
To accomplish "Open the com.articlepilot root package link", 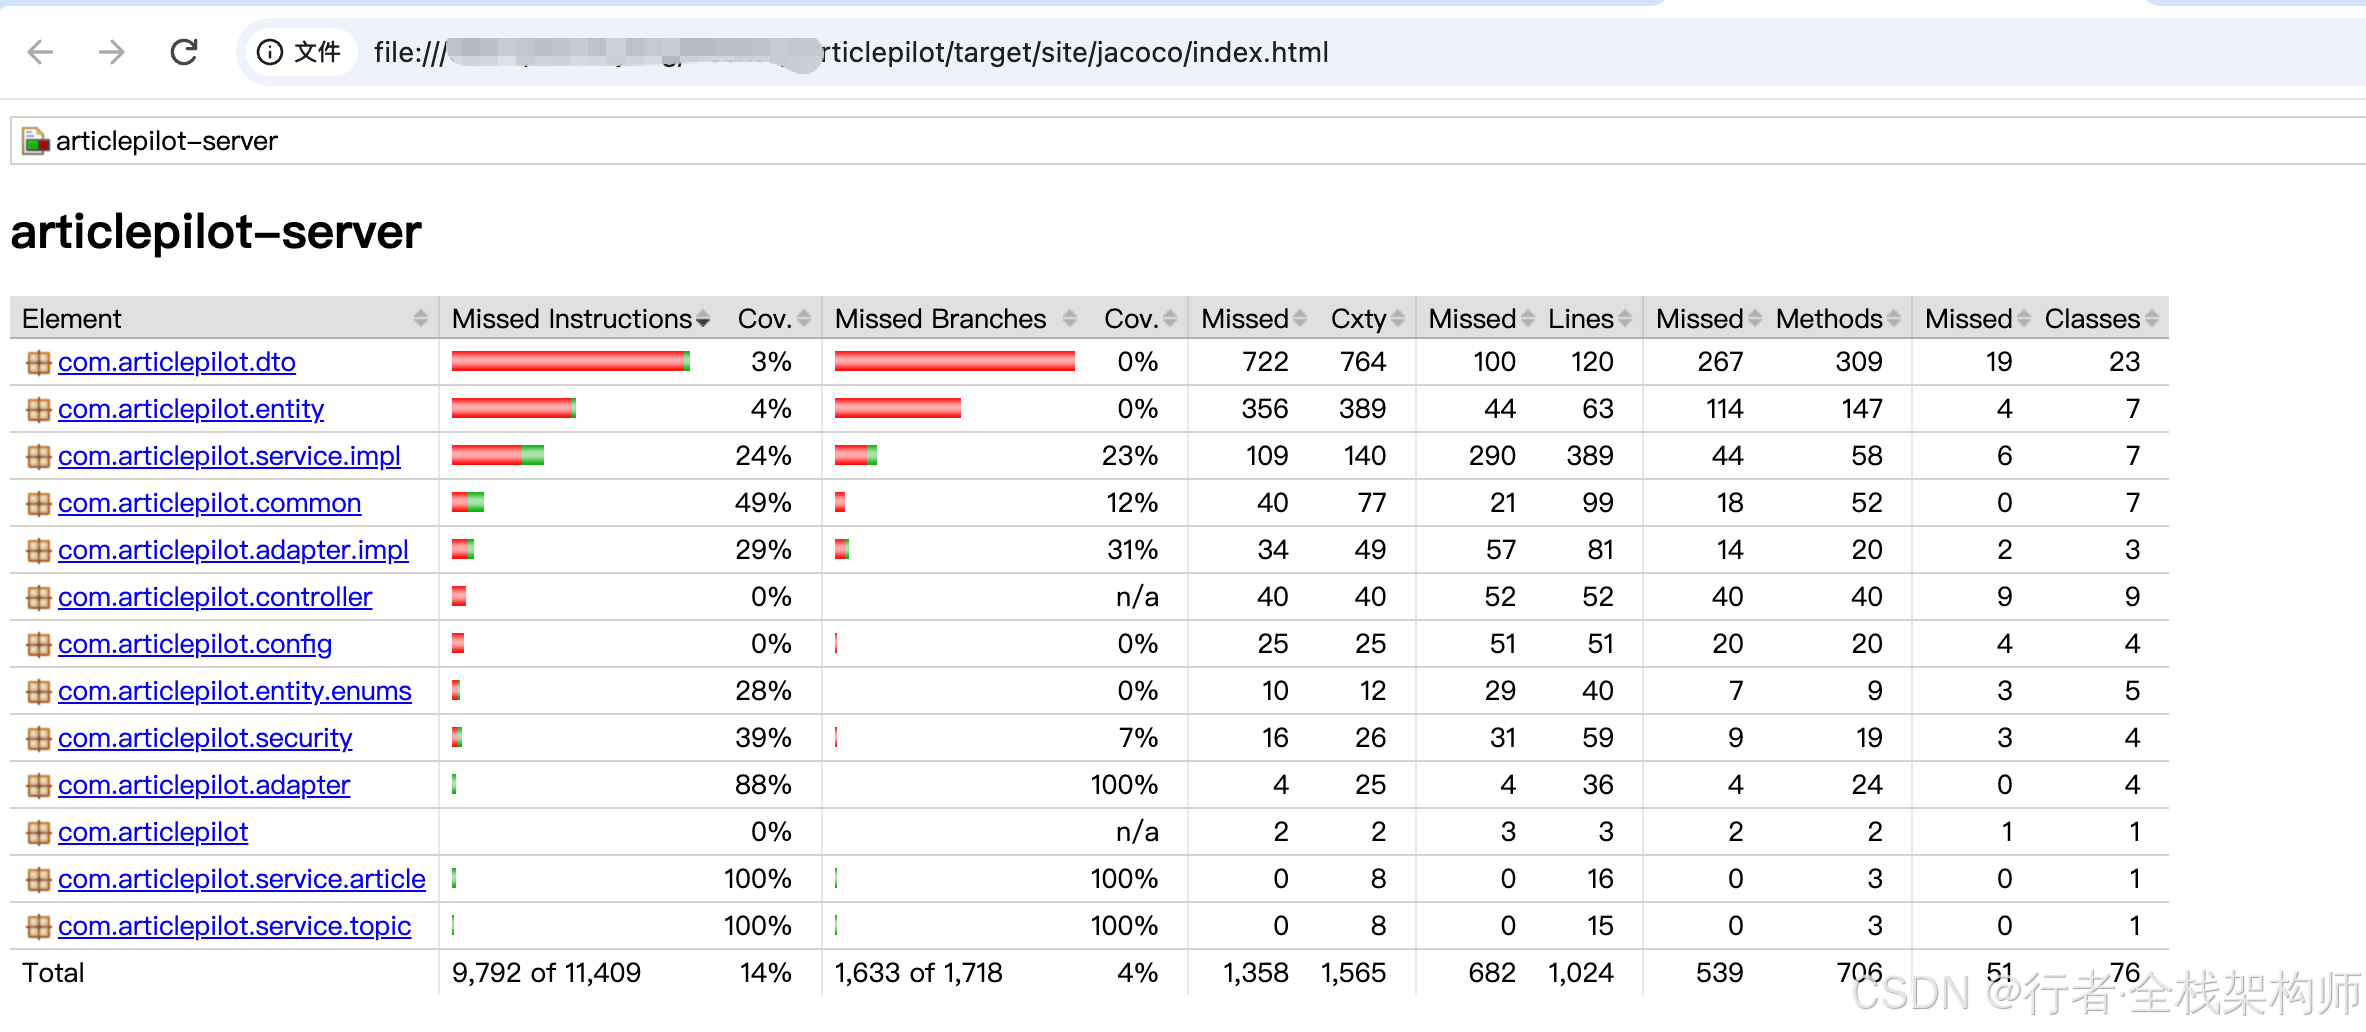I will (153, 832).
